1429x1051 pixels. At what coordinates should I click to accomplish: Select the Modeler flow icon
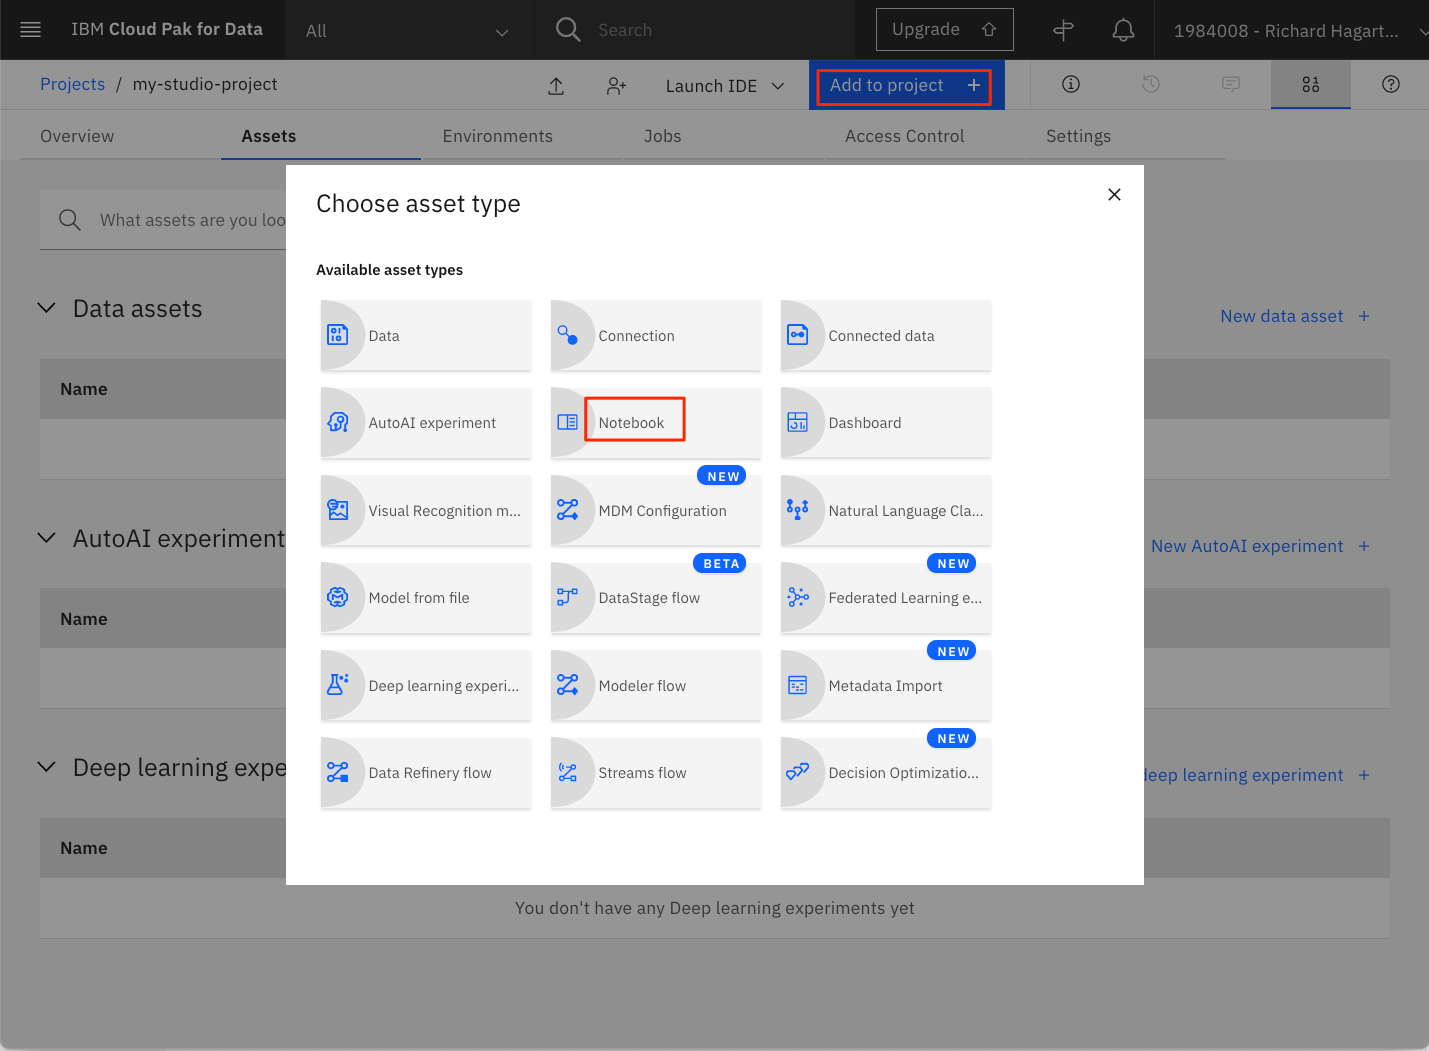click(x=568, y=685)
